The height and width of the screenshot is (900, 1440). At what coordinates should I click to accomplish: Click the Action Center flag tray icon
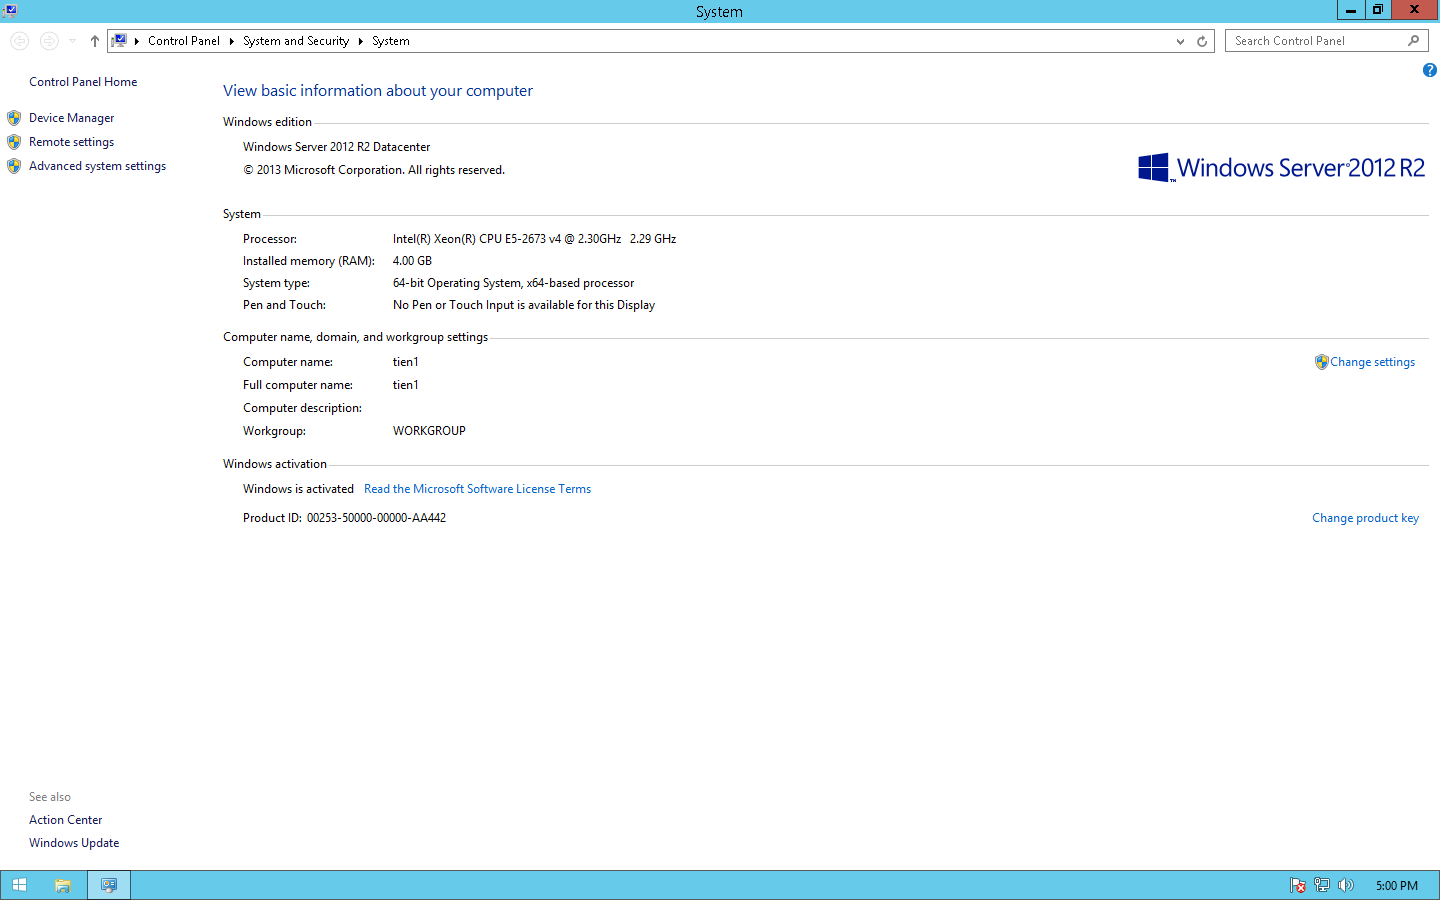coord(1298,885)
